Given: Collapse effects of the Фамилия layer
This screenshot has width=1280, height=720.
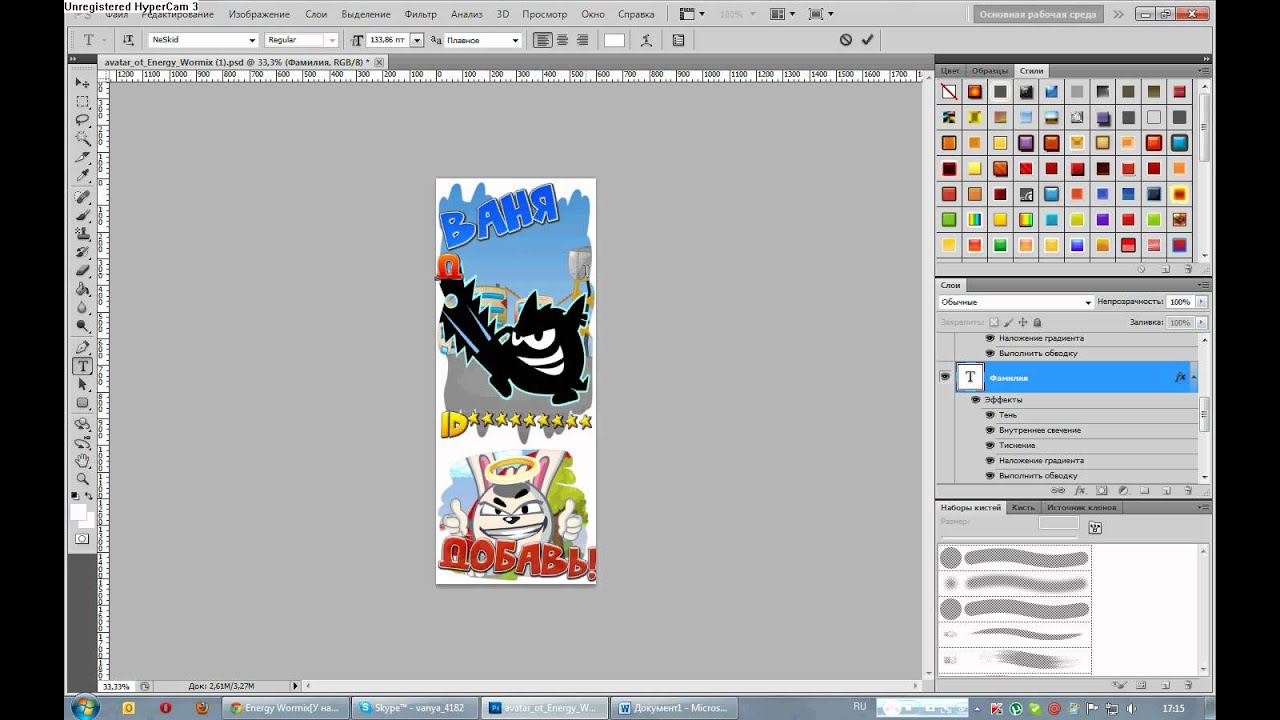Looking at the screenshot, I should click(1194, 377).
